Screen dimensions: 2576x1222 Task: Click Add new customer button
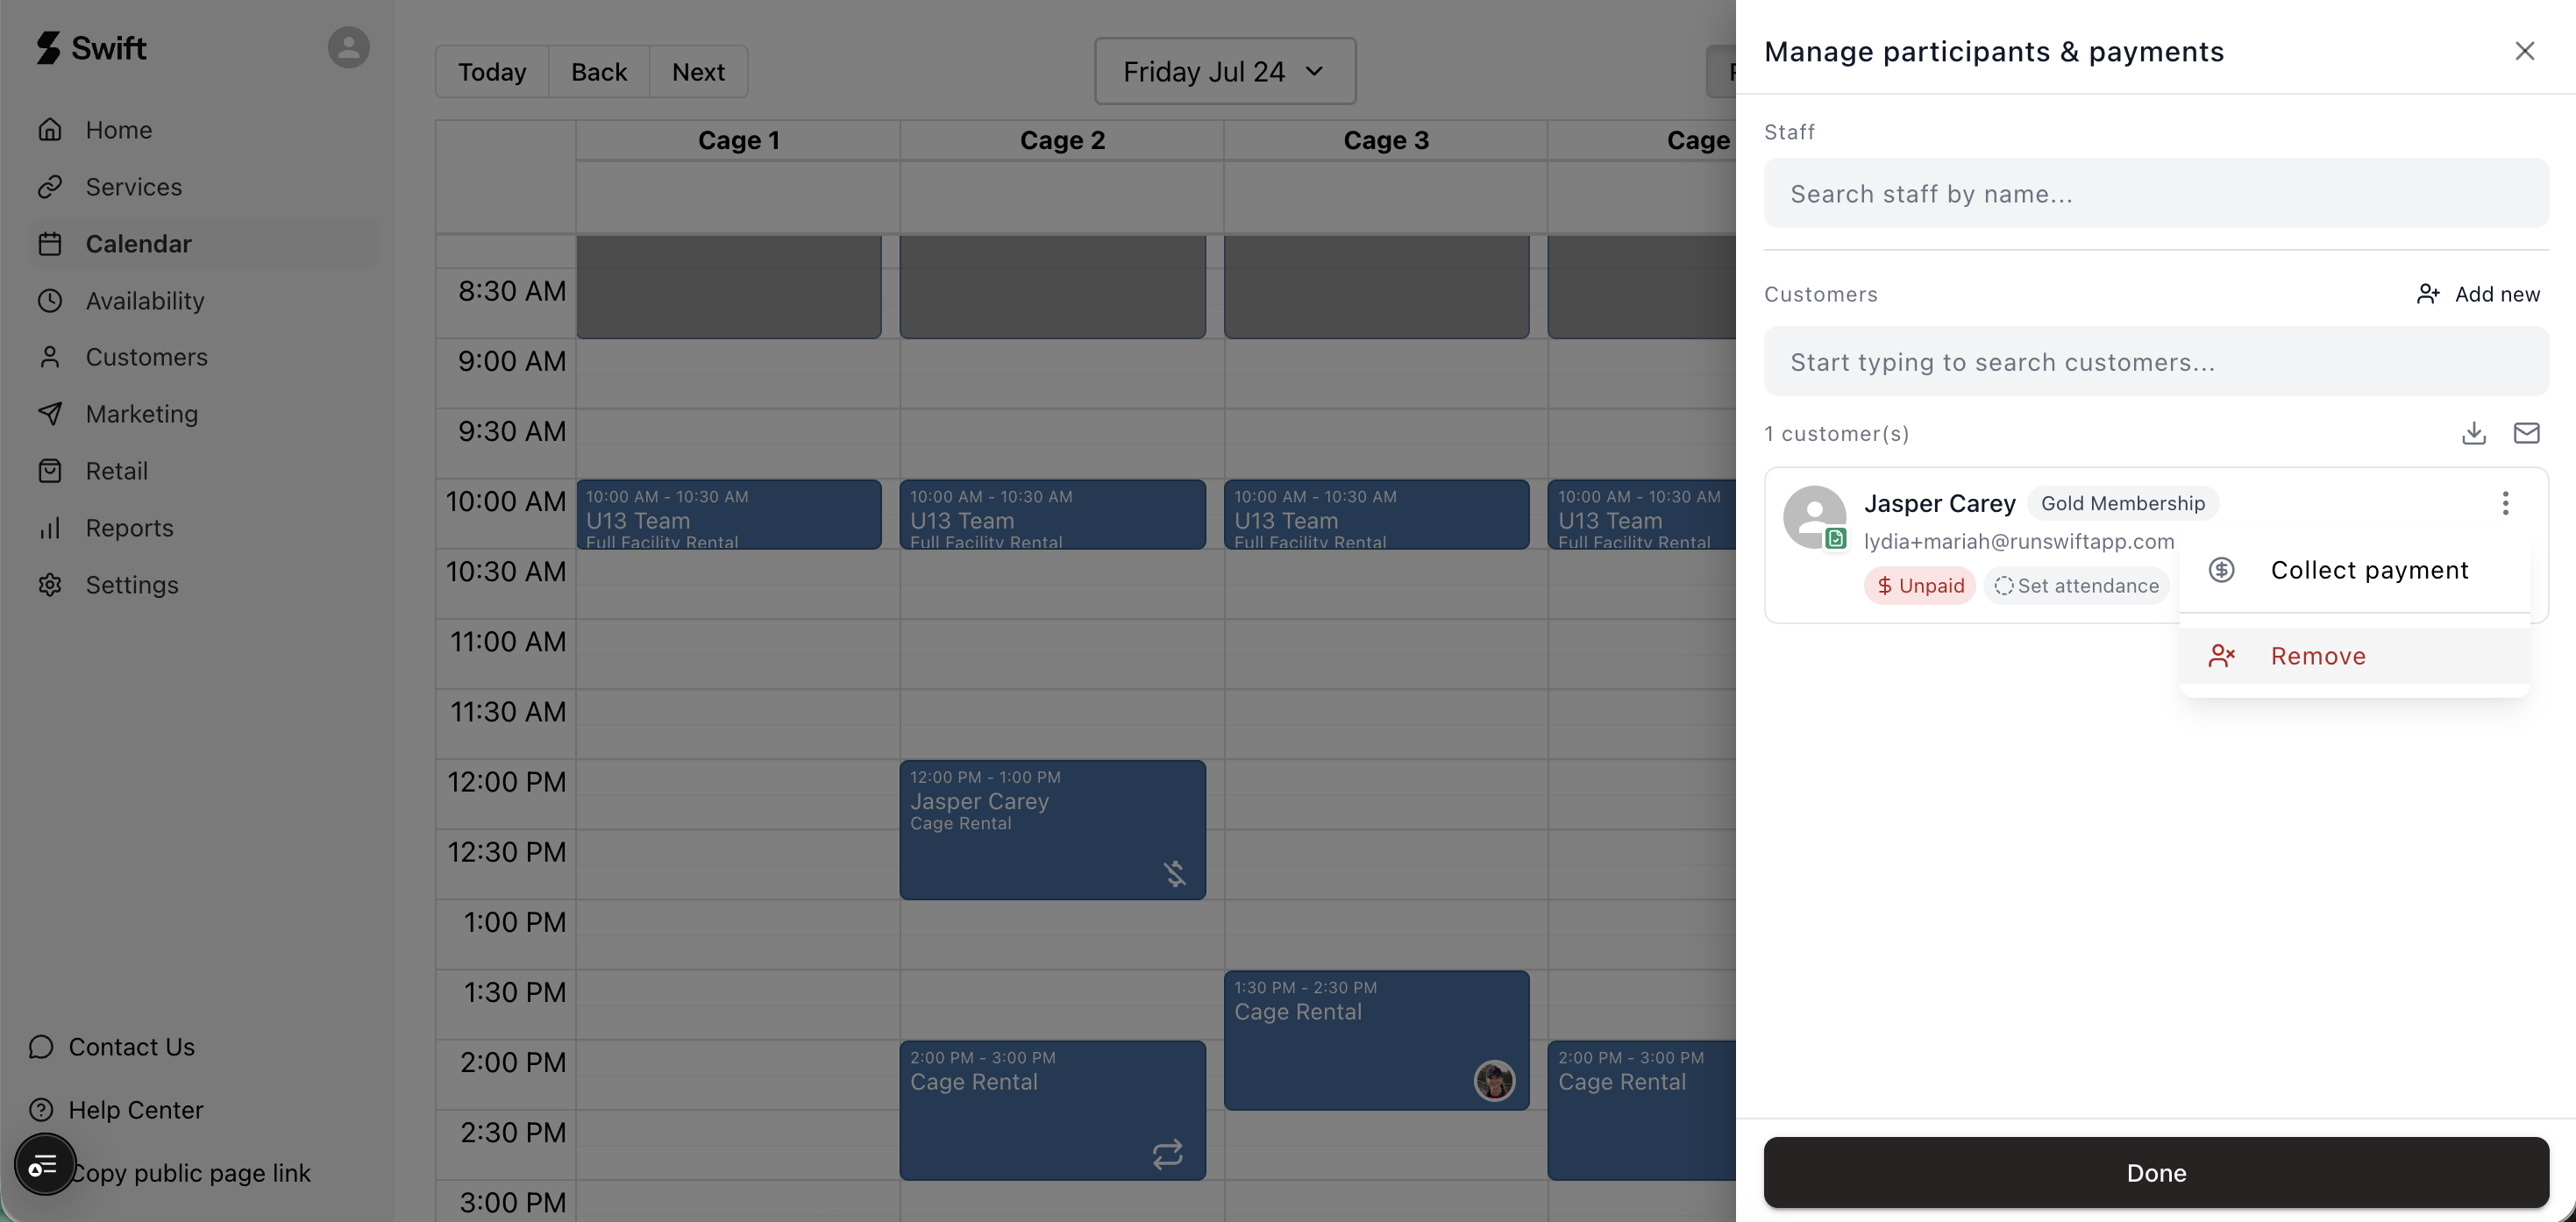(x=2477, y=294)
